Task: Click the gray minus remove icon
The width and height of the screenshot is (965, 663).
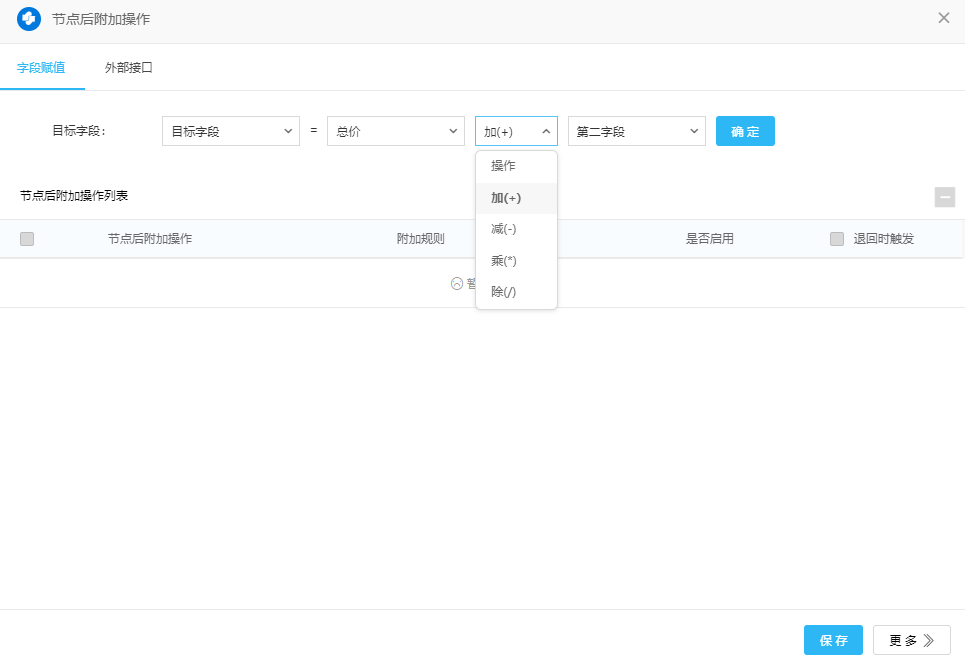Action: pos(944,197)
